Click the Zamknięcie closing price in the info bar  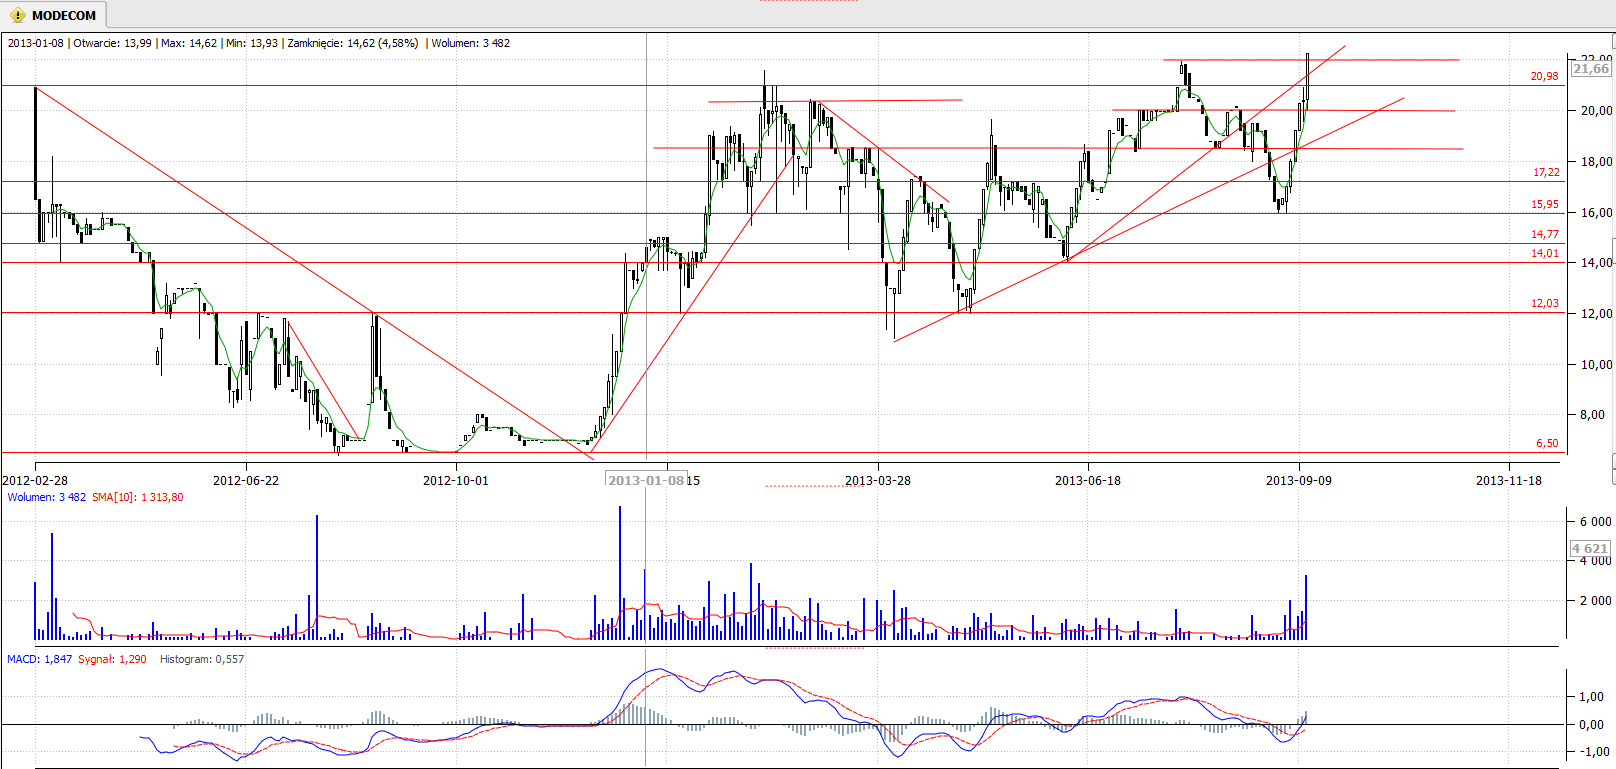pos(352,43)
